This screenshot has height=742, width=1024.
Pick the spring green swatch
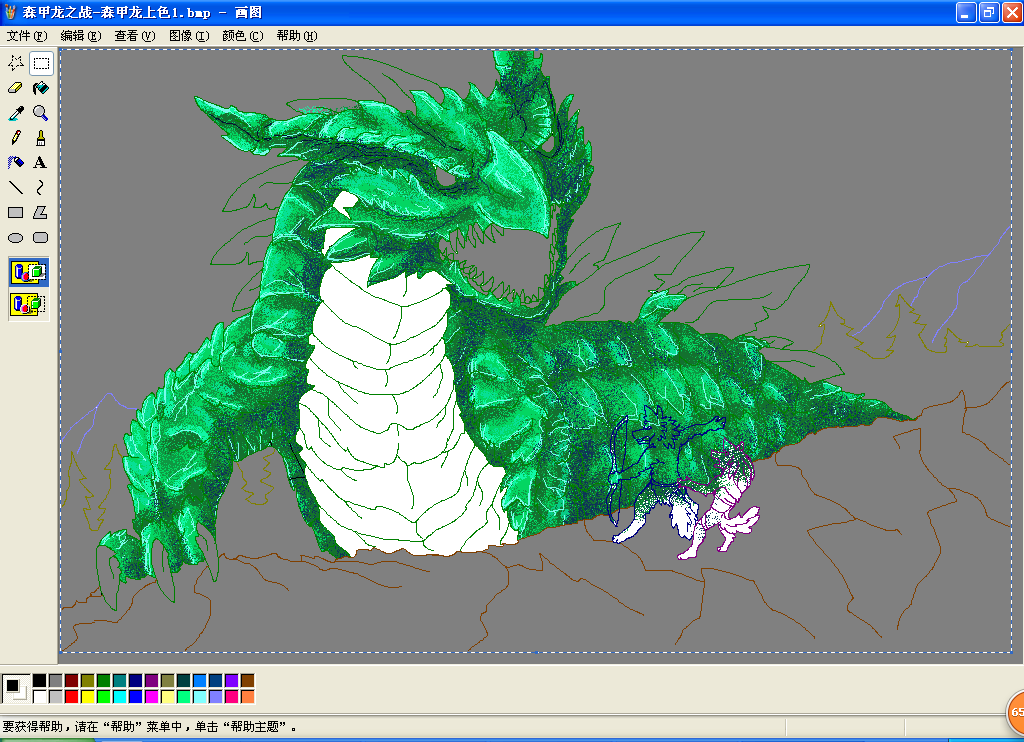pos(184,696)
